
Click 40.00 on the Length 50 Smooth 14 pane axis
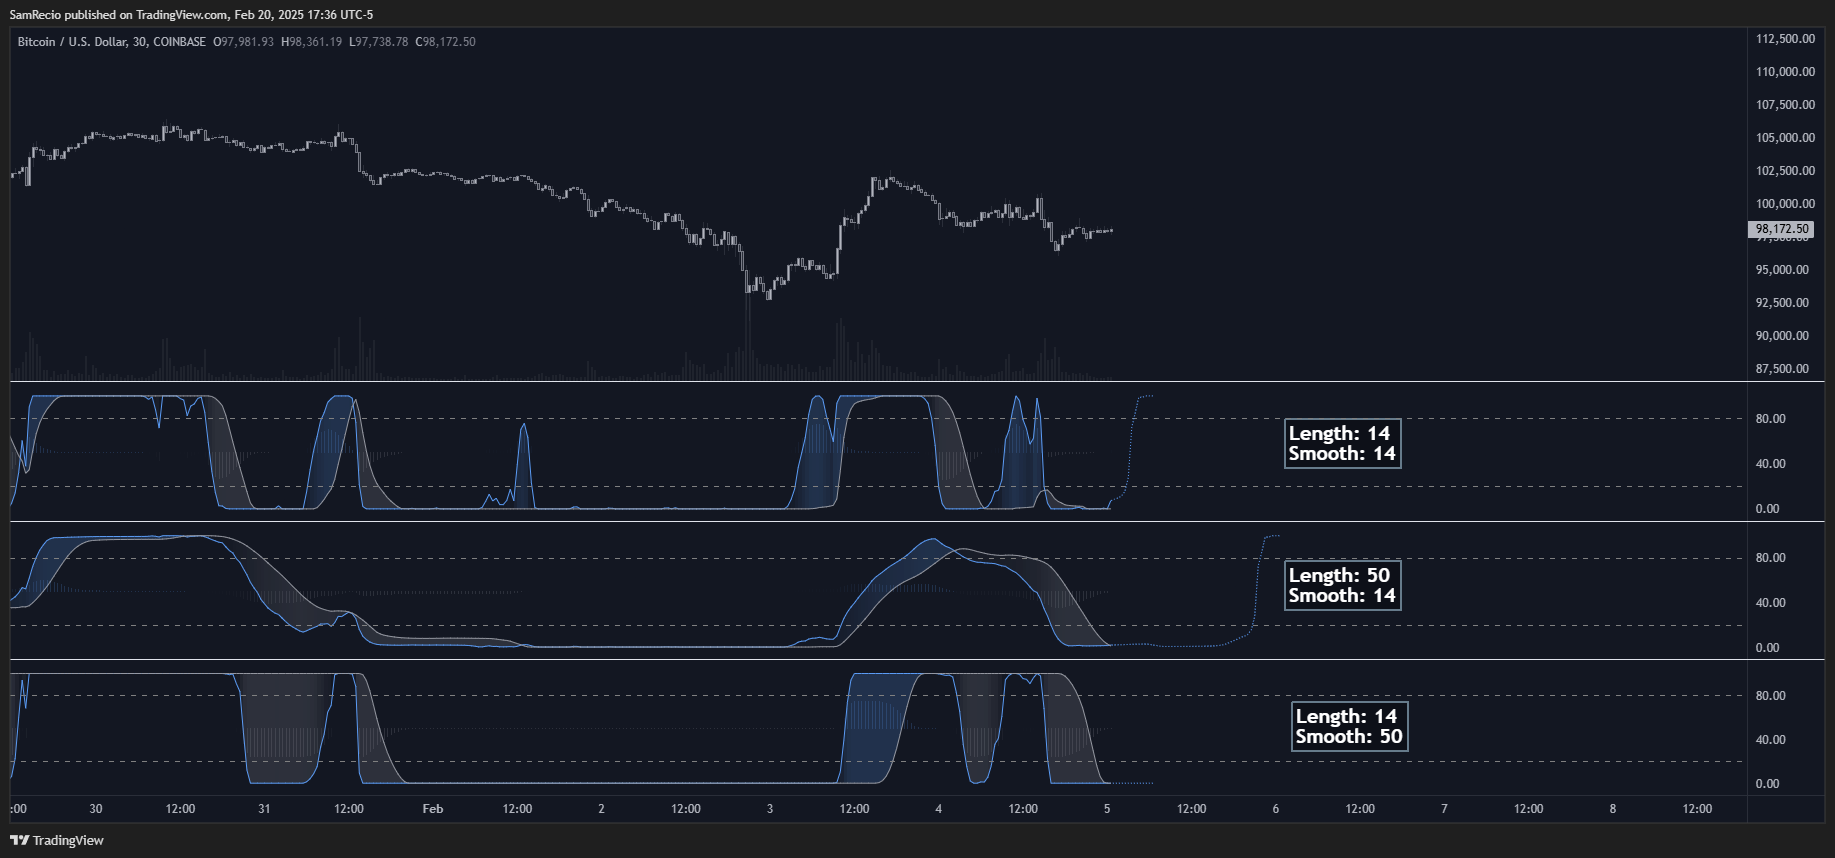point(1770,603)
